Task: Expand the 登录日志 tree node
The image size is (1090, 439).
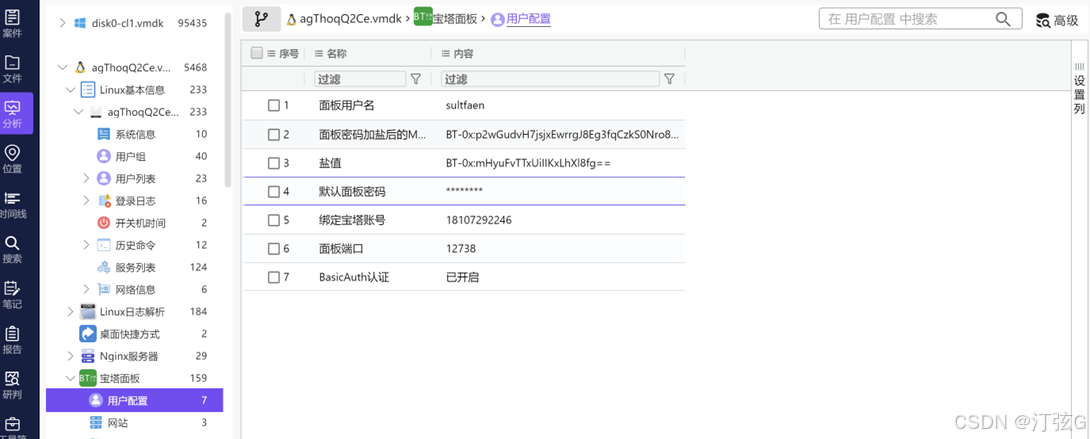Action: (86, 201)
